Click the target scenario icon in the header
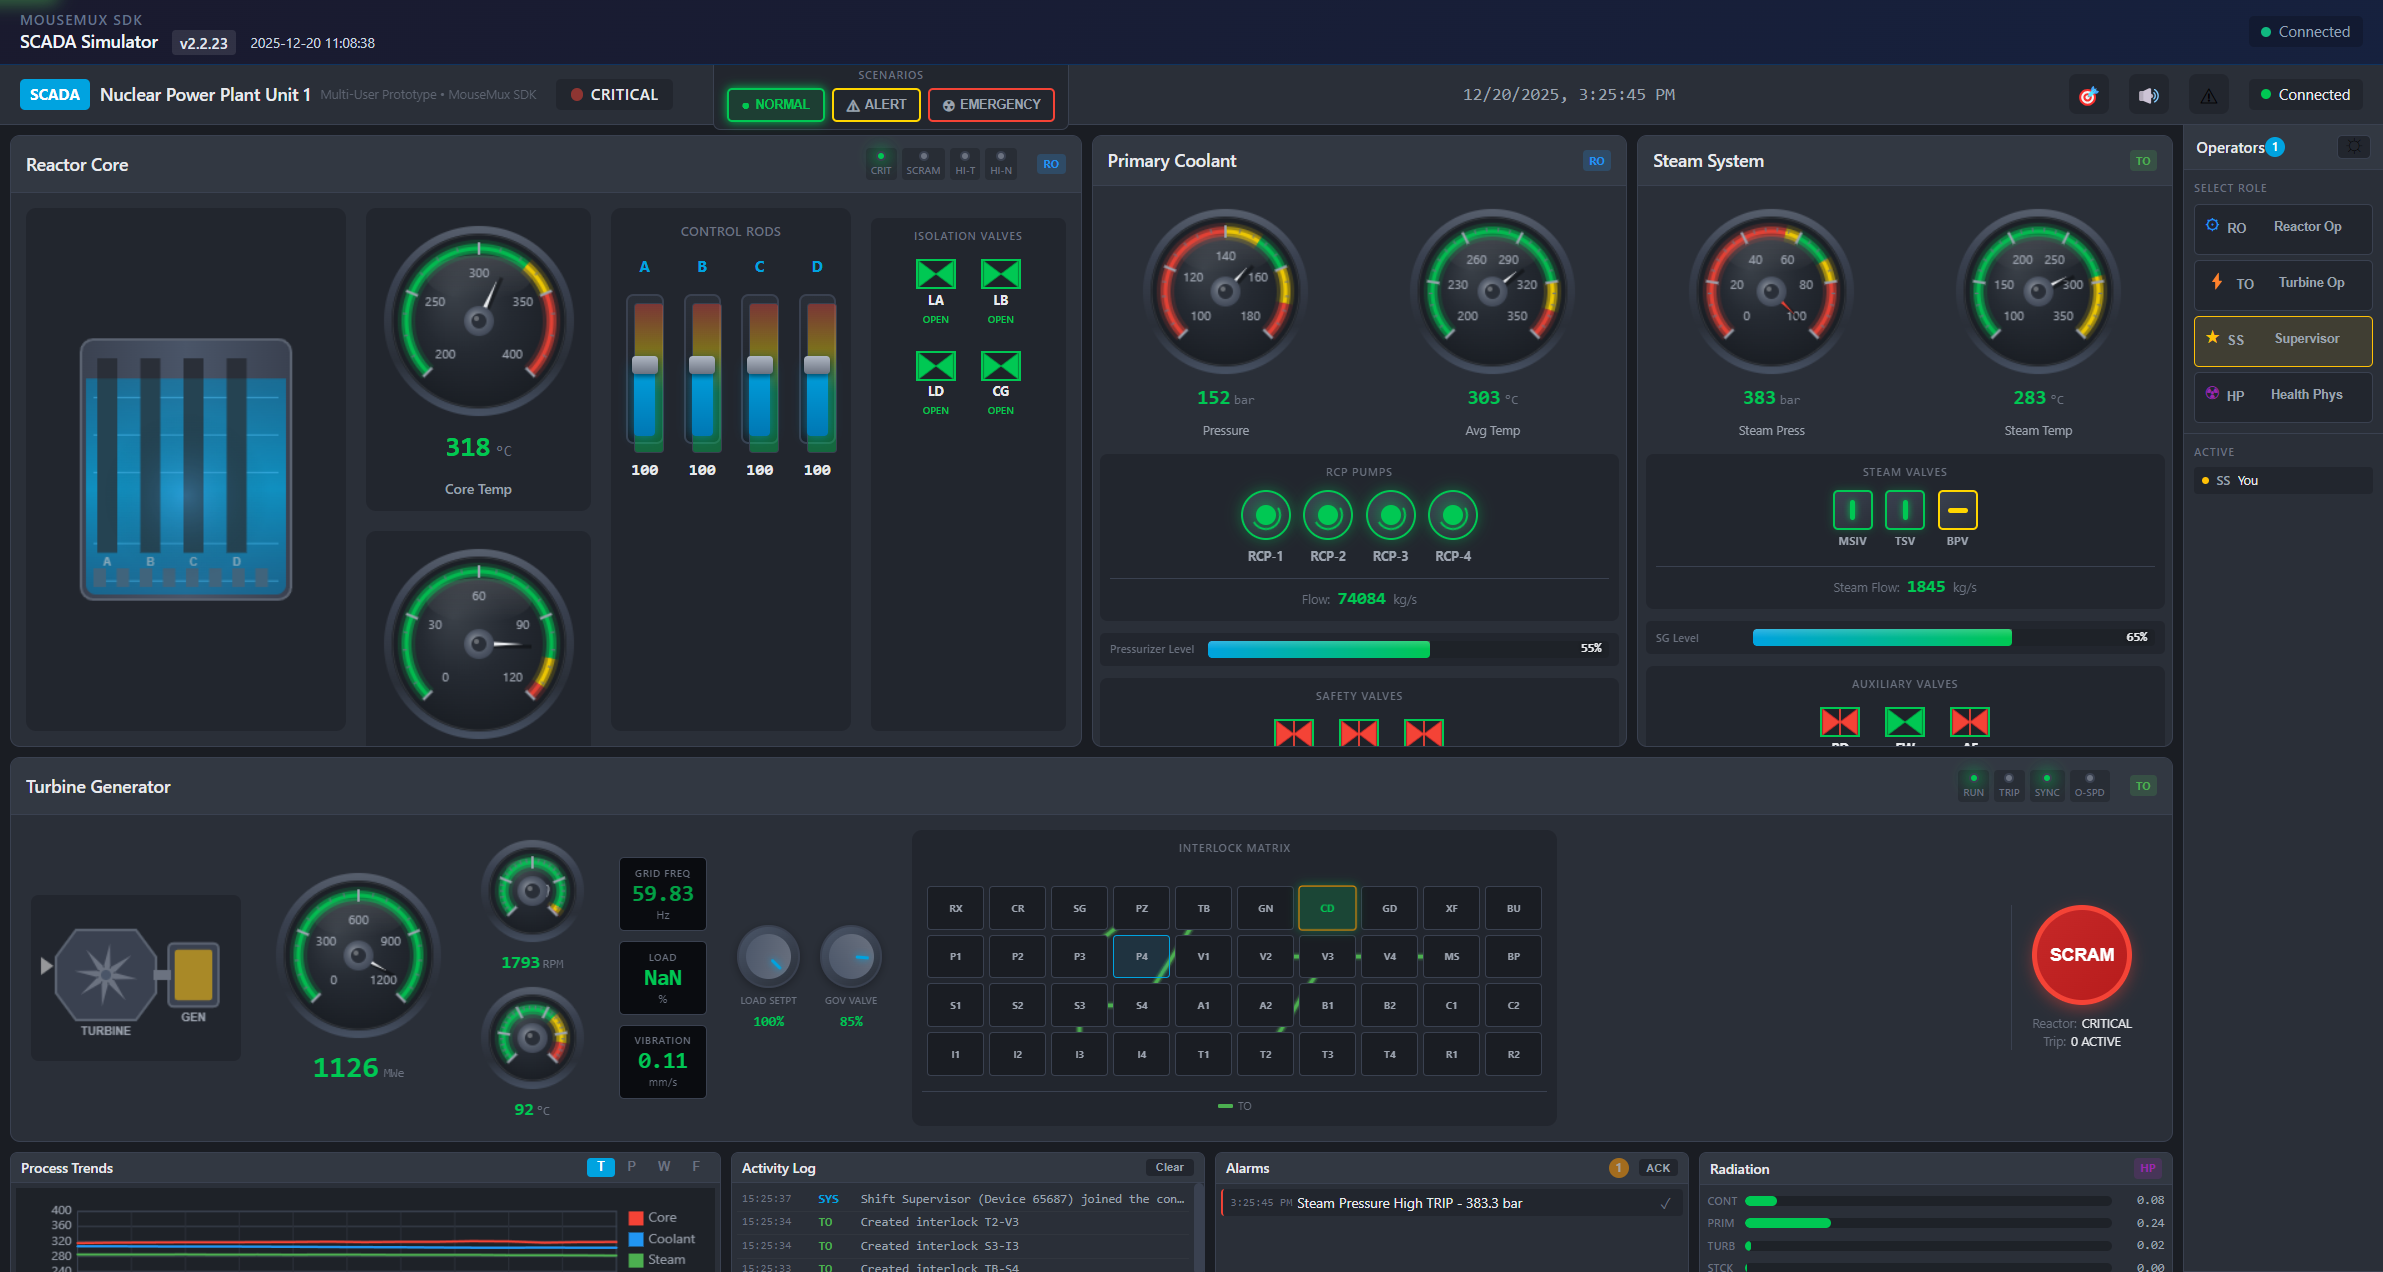Screen dimensions: 2383x1272 [2088, 94]
